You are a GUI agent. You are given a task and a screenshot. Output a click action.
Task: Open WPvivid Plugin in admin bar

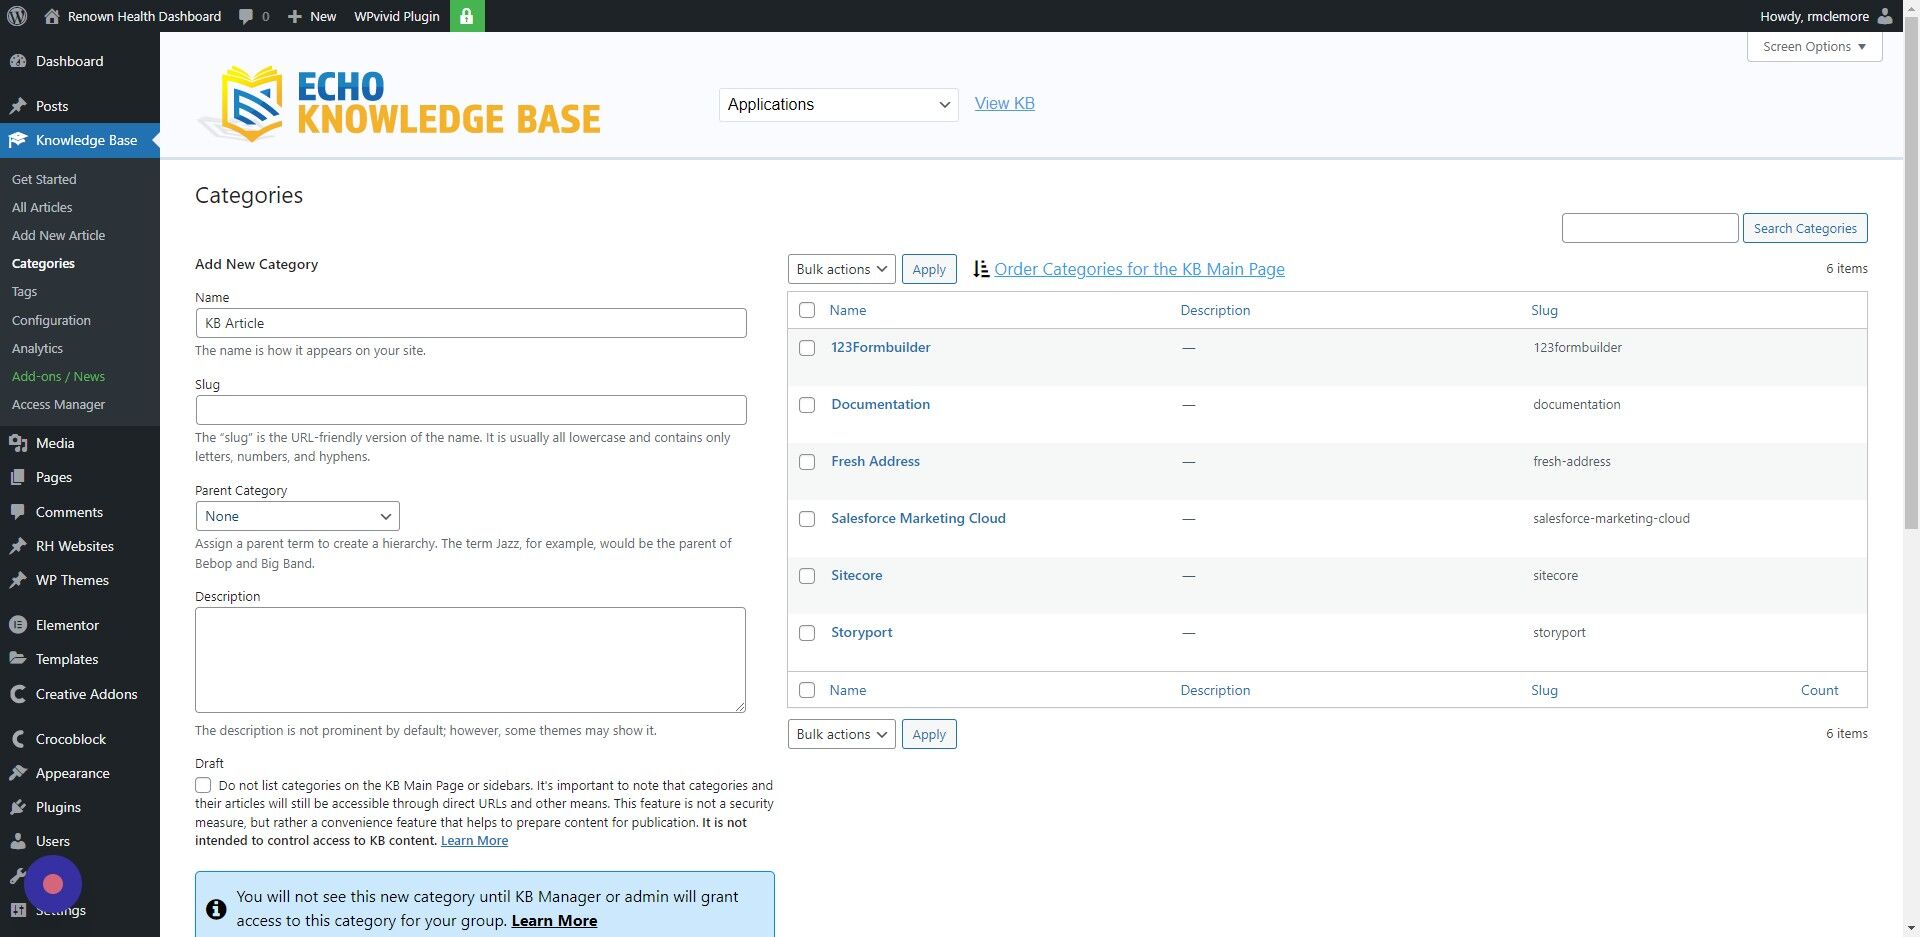pos(397,16)
